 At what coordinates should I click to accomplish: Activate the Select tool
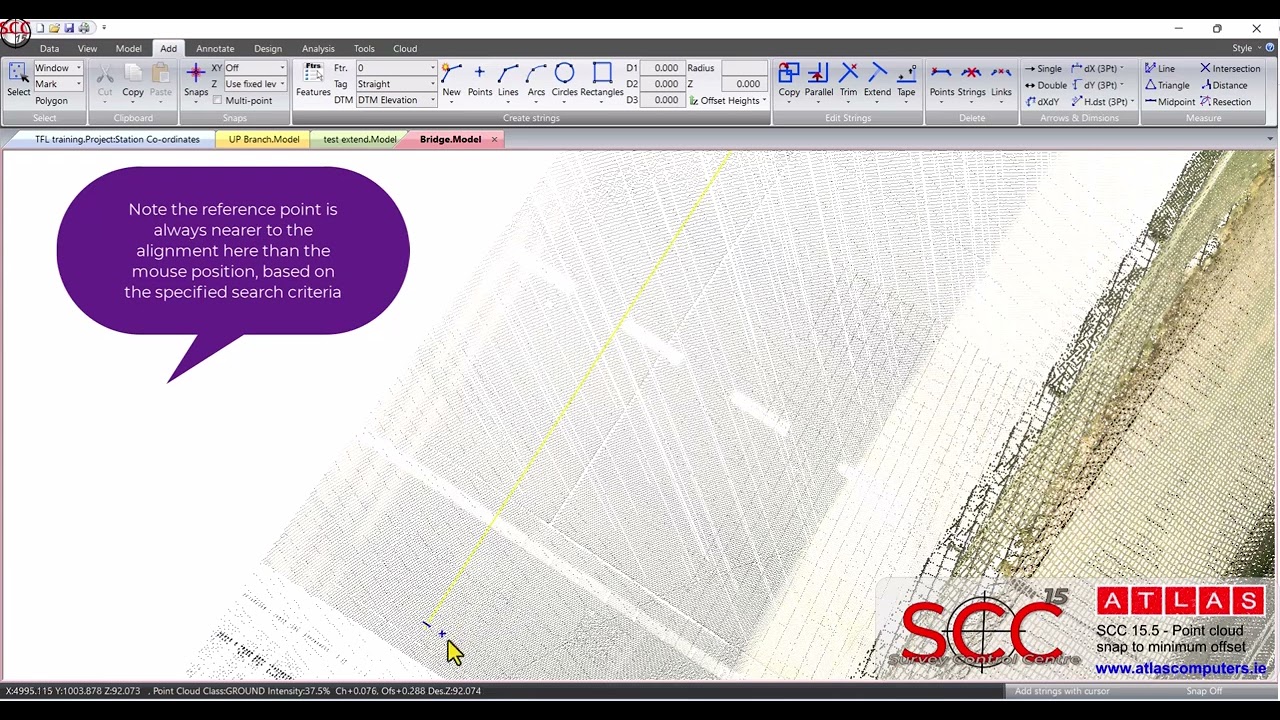[x=18, y=80]
